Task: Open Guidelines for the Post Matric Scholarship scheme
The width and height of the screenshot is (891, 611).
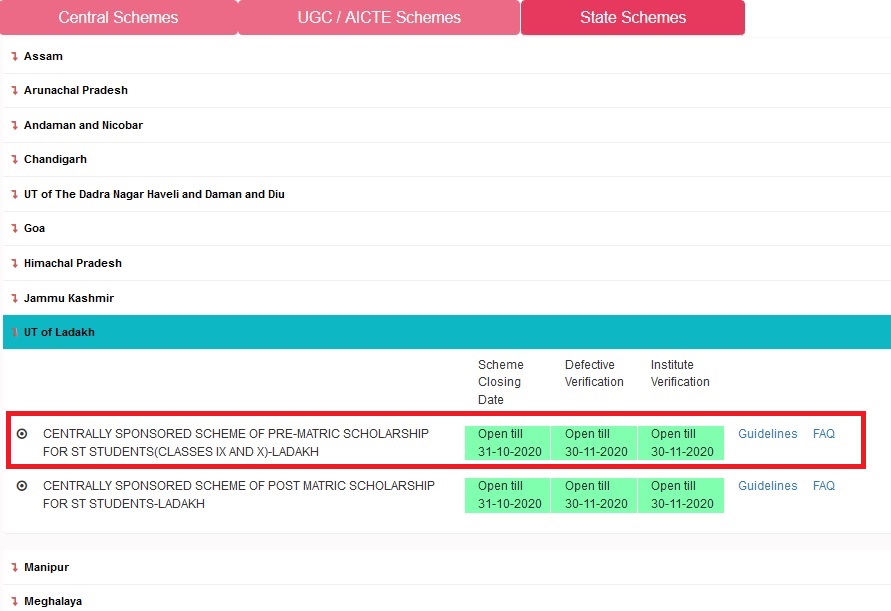Action: point(768,486)
